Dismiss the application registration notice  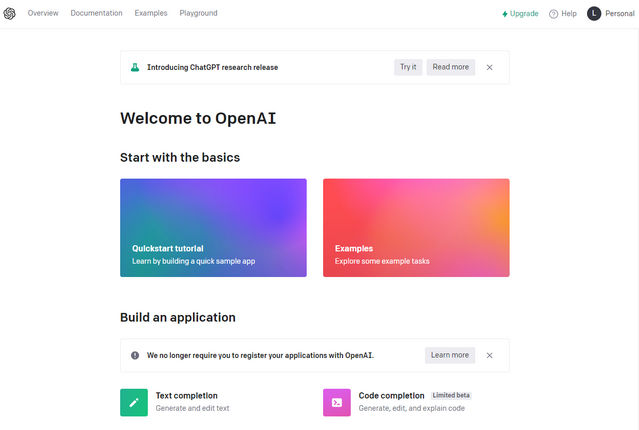[489, 355]
